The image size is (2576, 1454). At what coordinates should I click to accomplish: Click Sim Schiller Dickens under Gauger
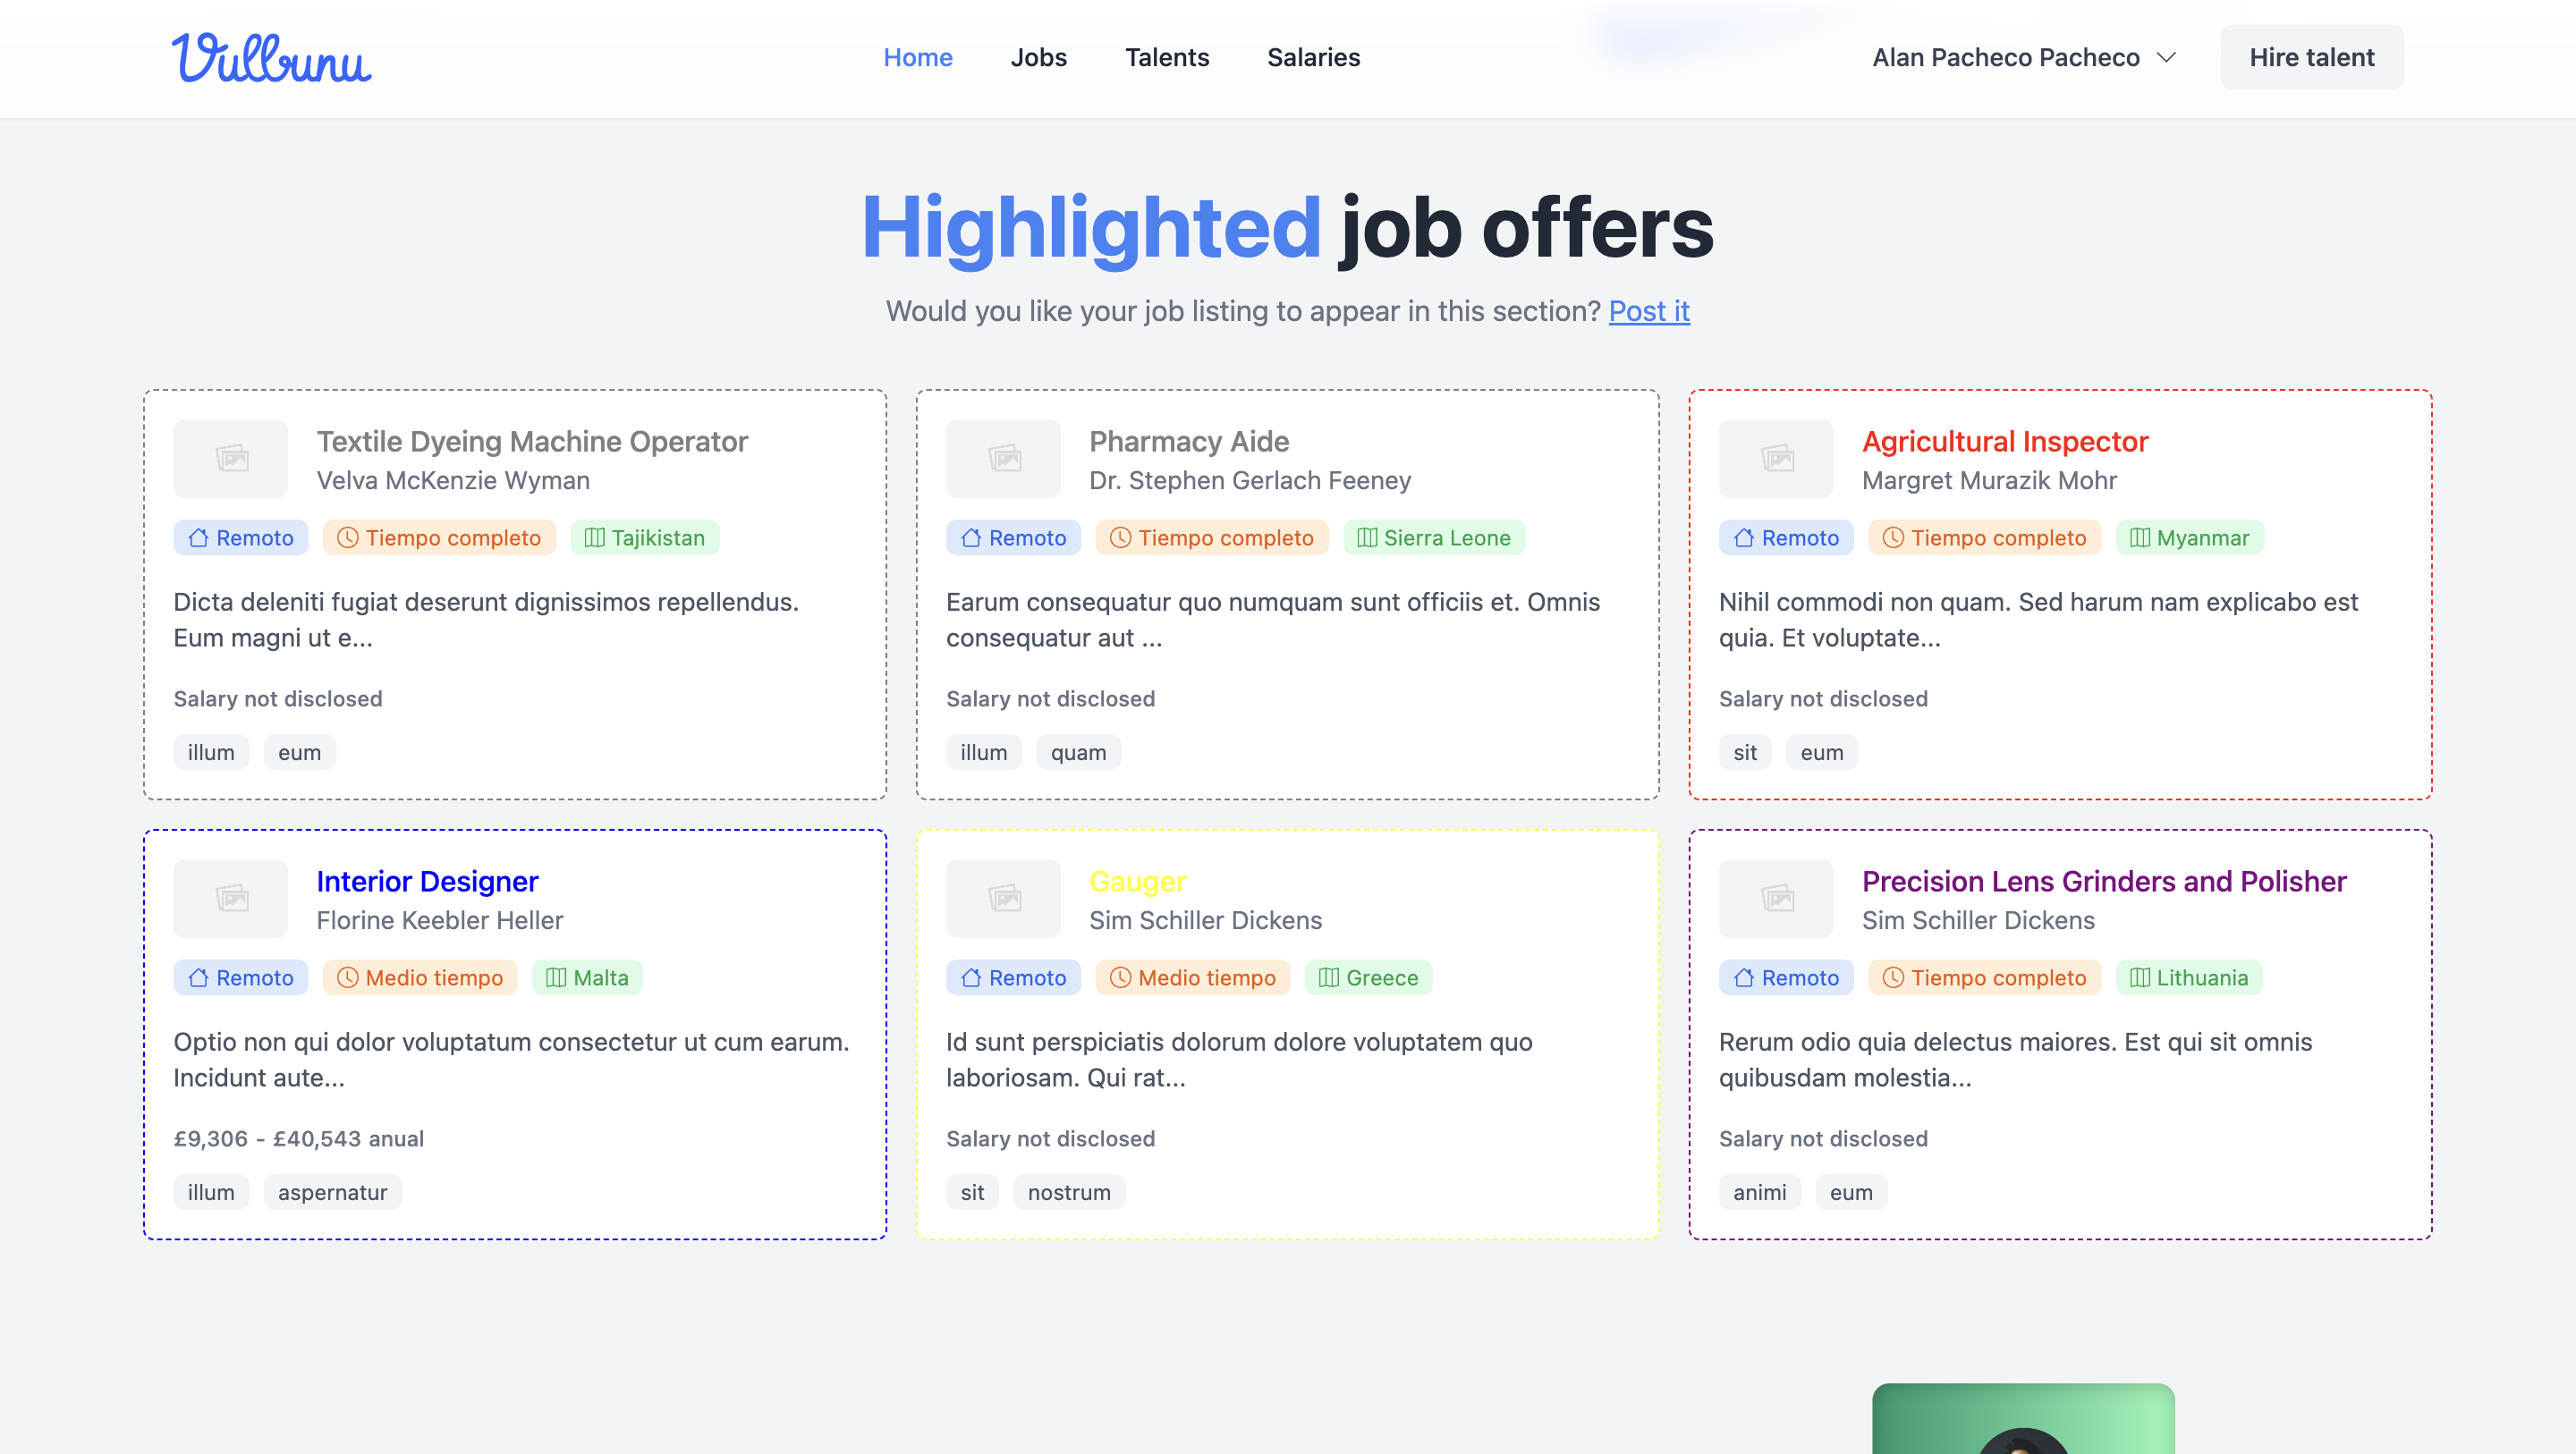[1205, 920]
